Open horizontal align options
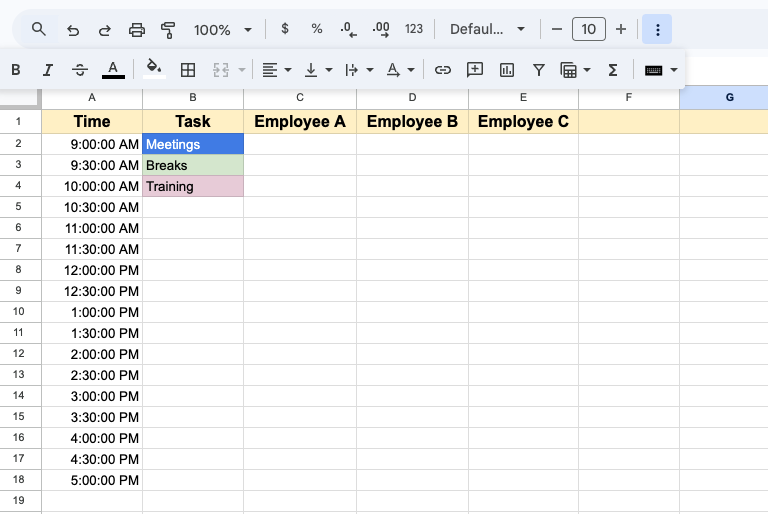The image size is (768, 514). click(276, 70)
